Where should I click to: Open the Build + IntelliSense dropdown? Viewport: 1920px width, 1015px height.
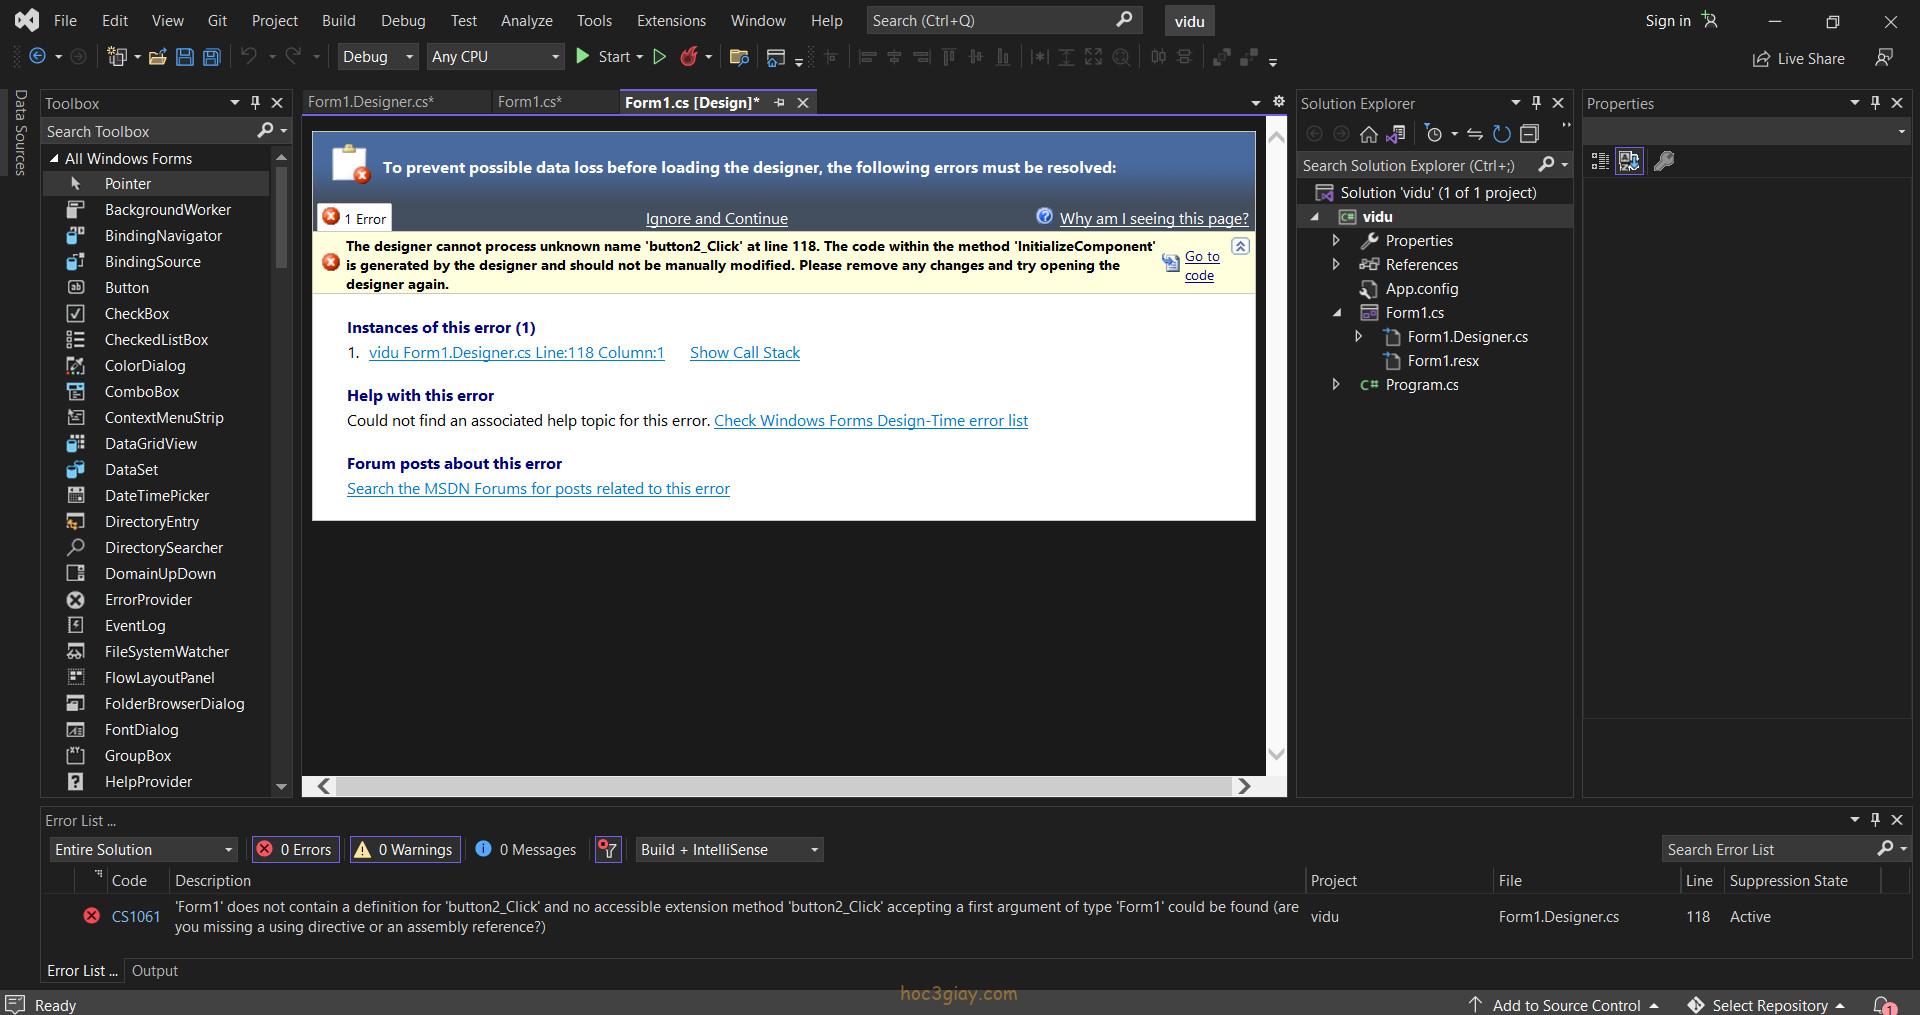coord(729,849)
